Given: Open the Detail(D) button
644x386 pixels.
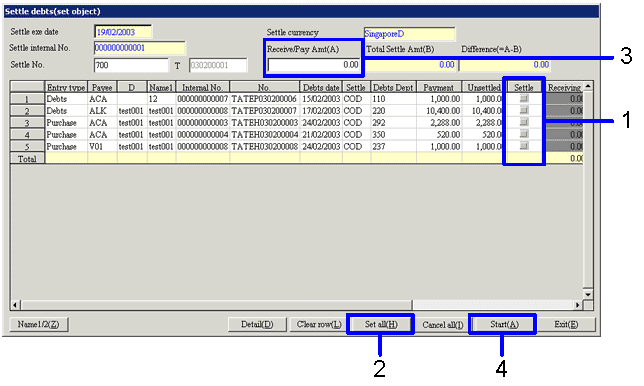Looking at the screenshot, I should click(257, 324).
